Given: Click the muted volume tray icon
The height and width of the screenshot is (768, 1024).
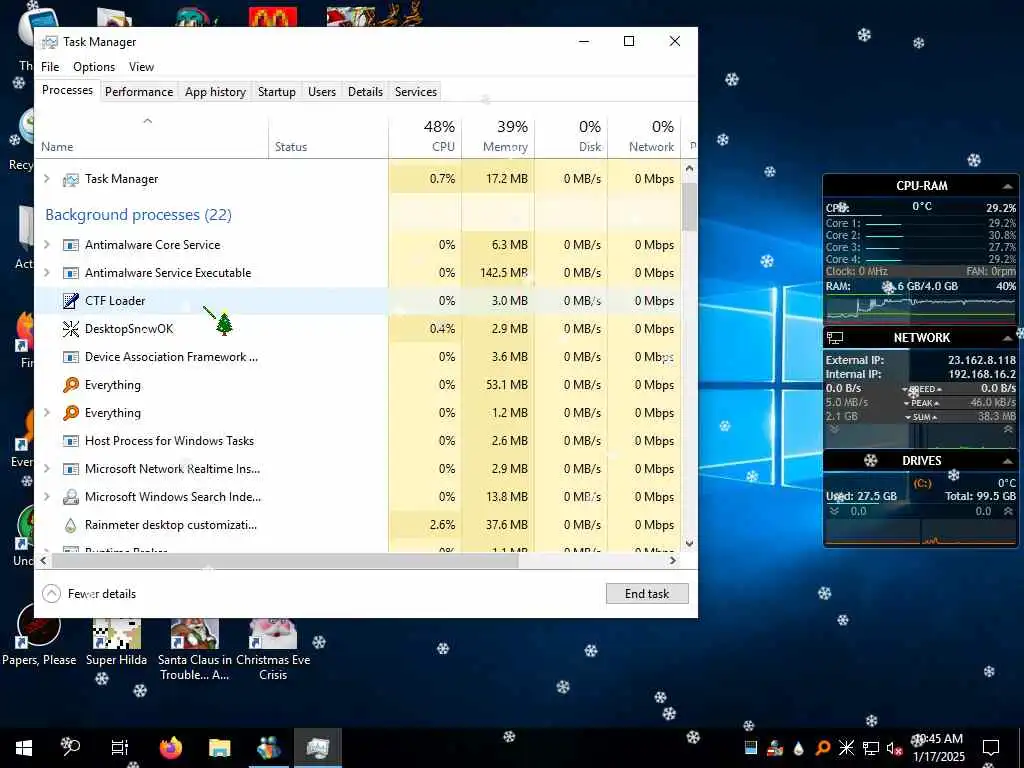Looking at the screenshot, I should point(894,748).
